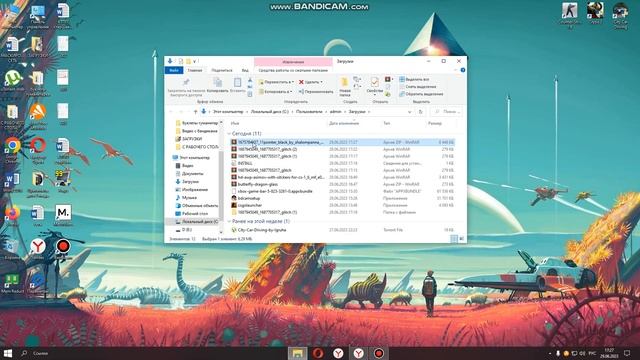Open Свойства of the selected file
This screenshot has height=360, width=640.
(x=374, y=86)
